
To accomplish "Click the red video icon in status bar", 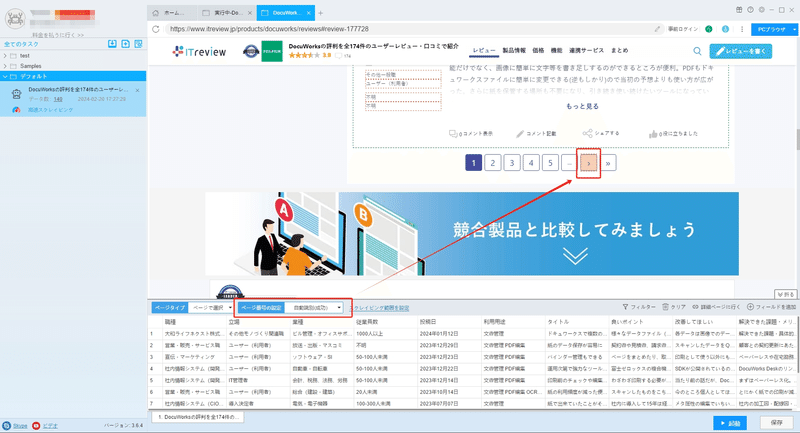I will (36, 425).
